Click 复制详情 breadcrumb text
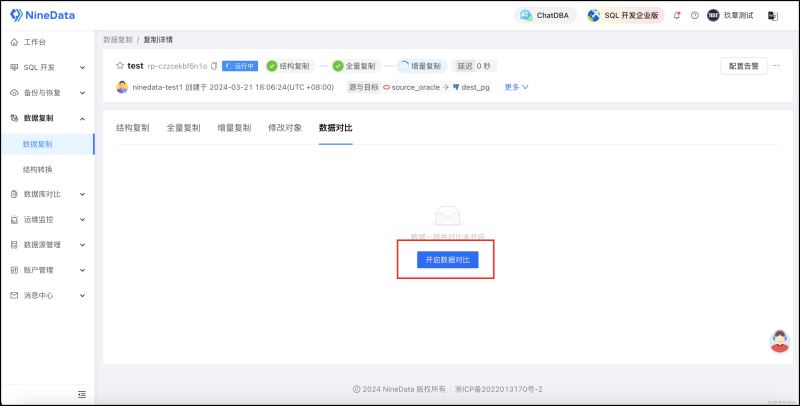Screen dimensions: 800x406 tap(158, 39)
